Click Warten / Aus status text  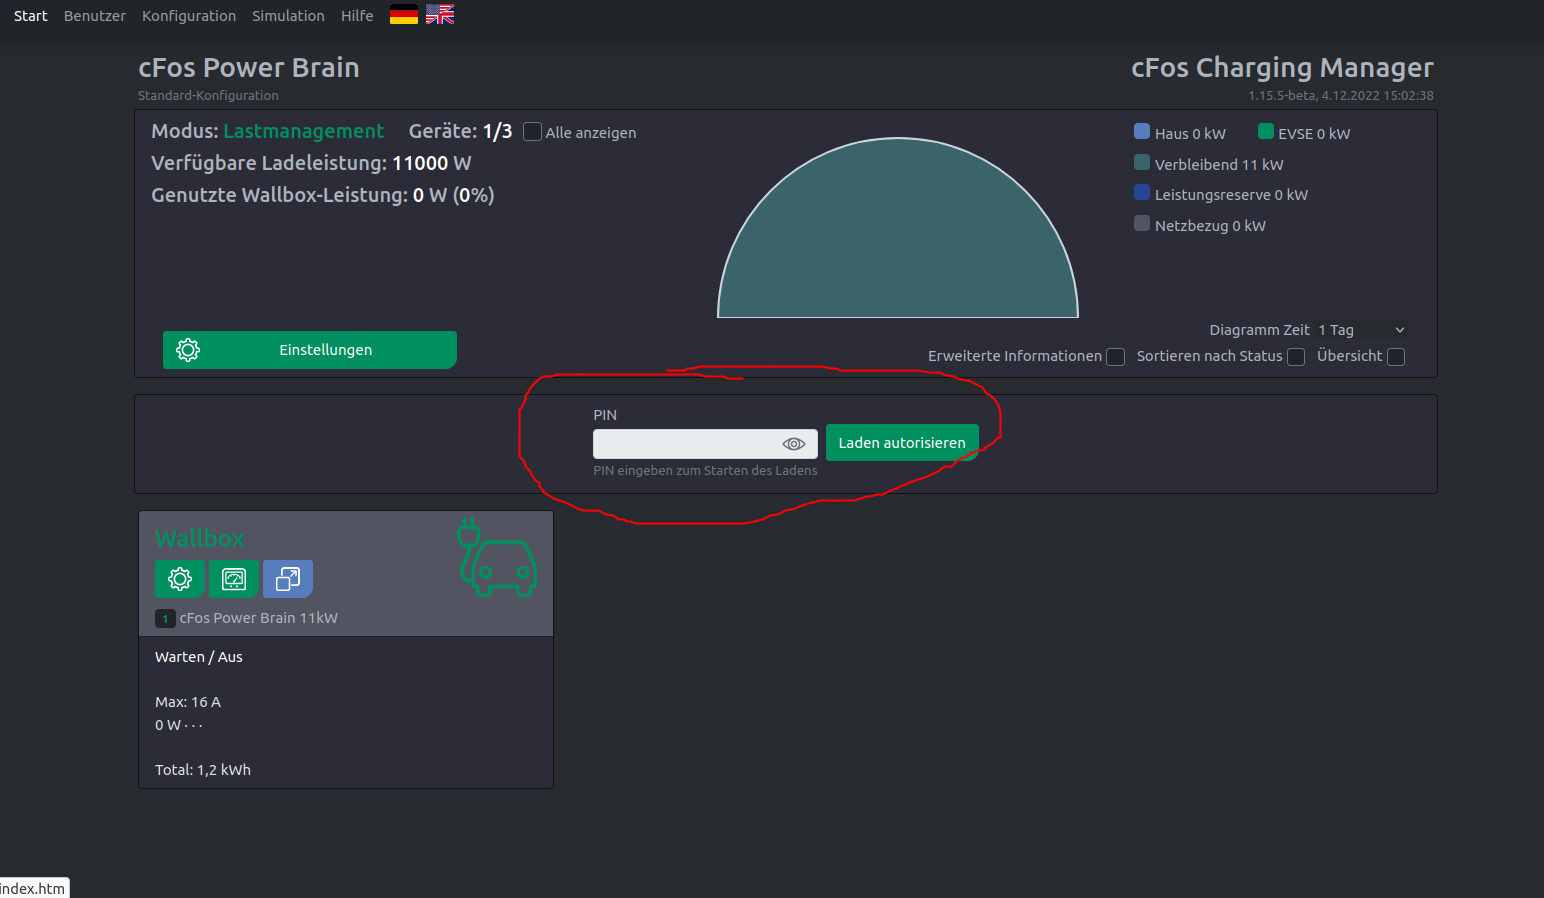(199, 657)
